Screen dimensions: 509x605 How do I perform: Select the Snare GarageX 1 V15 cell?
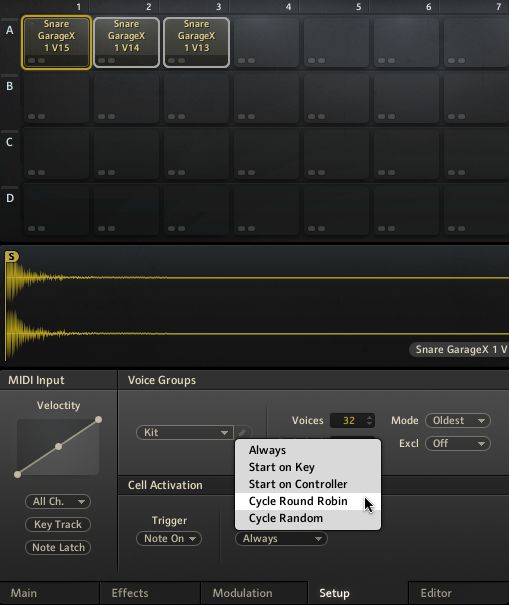pyautogui.click(x=56, y=42)
